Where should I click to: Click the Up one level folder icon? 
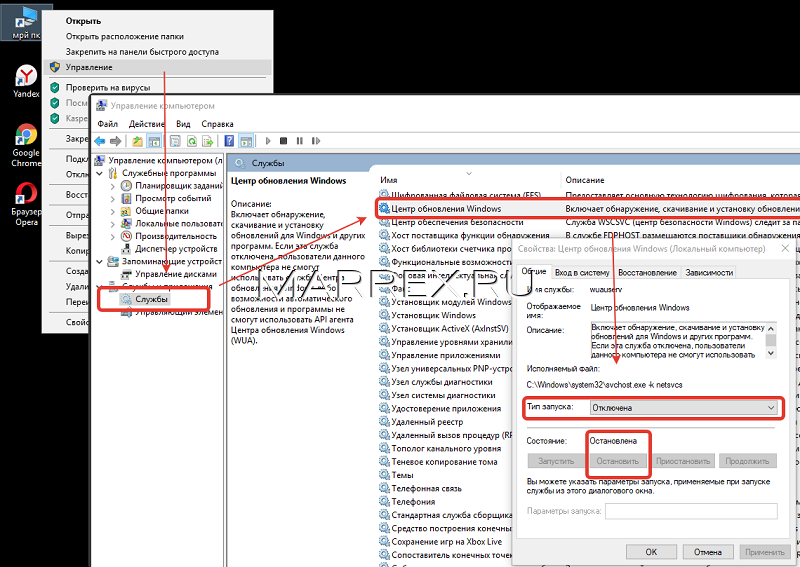tap(137, 141)
